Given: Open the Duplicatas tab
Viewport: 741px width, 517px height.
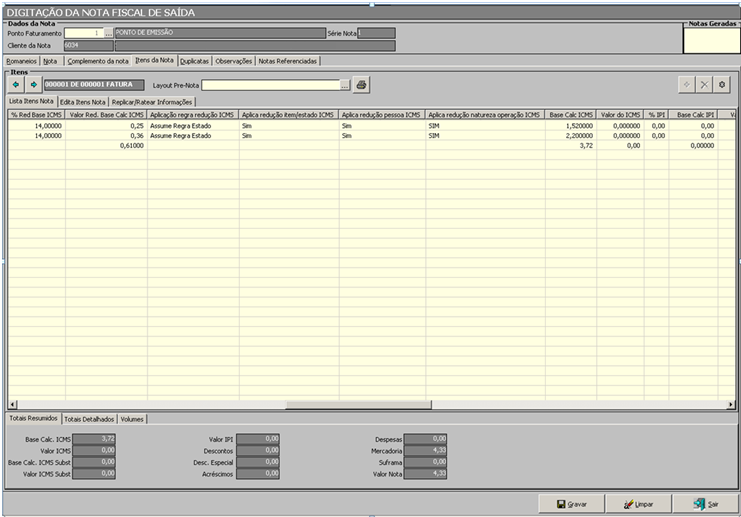Looking at the screenshot, I should click(194, 61).
